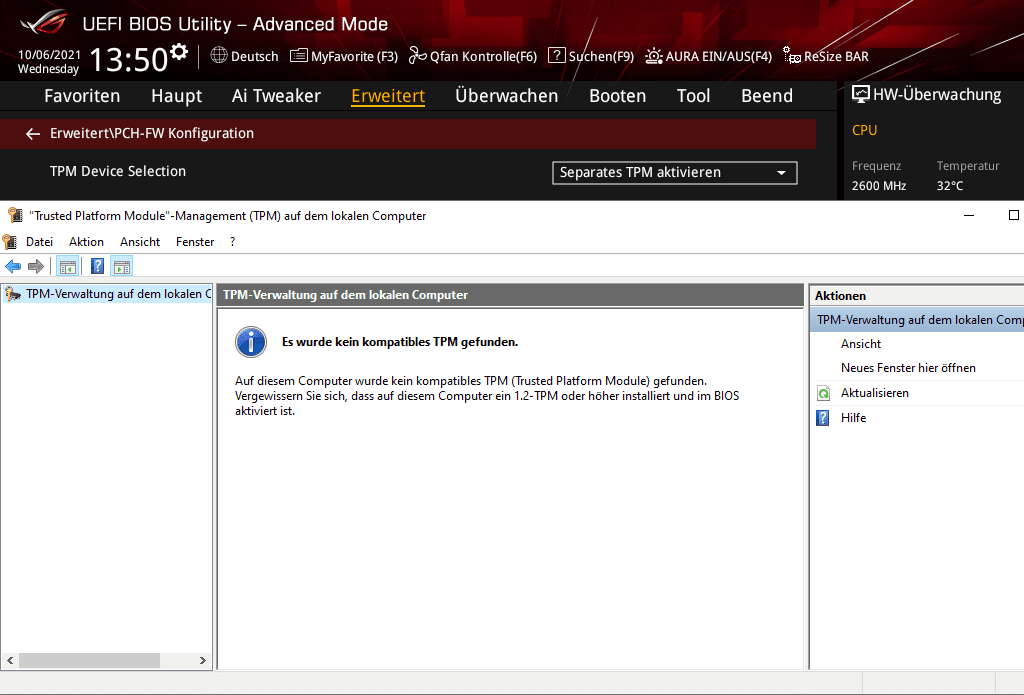Open Qfan Kontrolle (F6)
Viewport: 1024px width, 695px height.
click(x=473, y=56)
